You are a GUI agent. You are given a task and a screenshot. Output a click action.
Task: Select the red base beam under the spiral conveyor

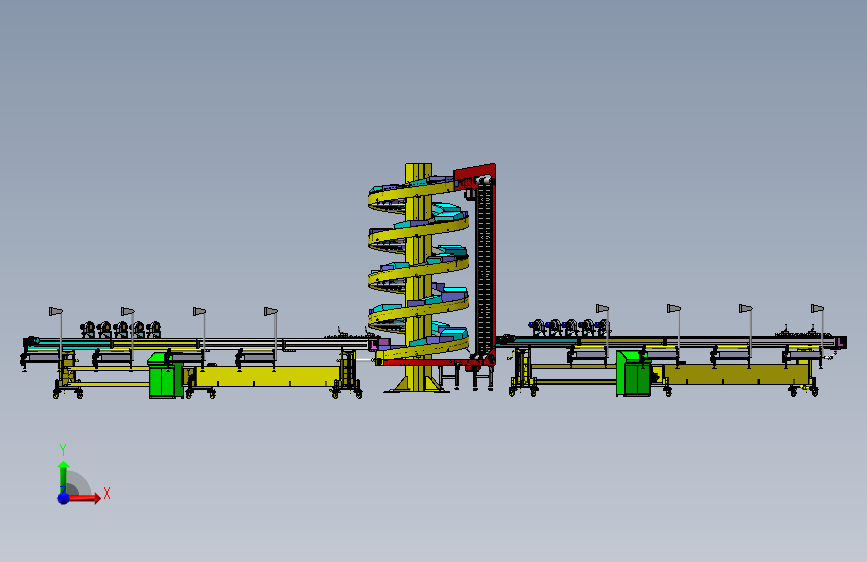tap(429, 362)
